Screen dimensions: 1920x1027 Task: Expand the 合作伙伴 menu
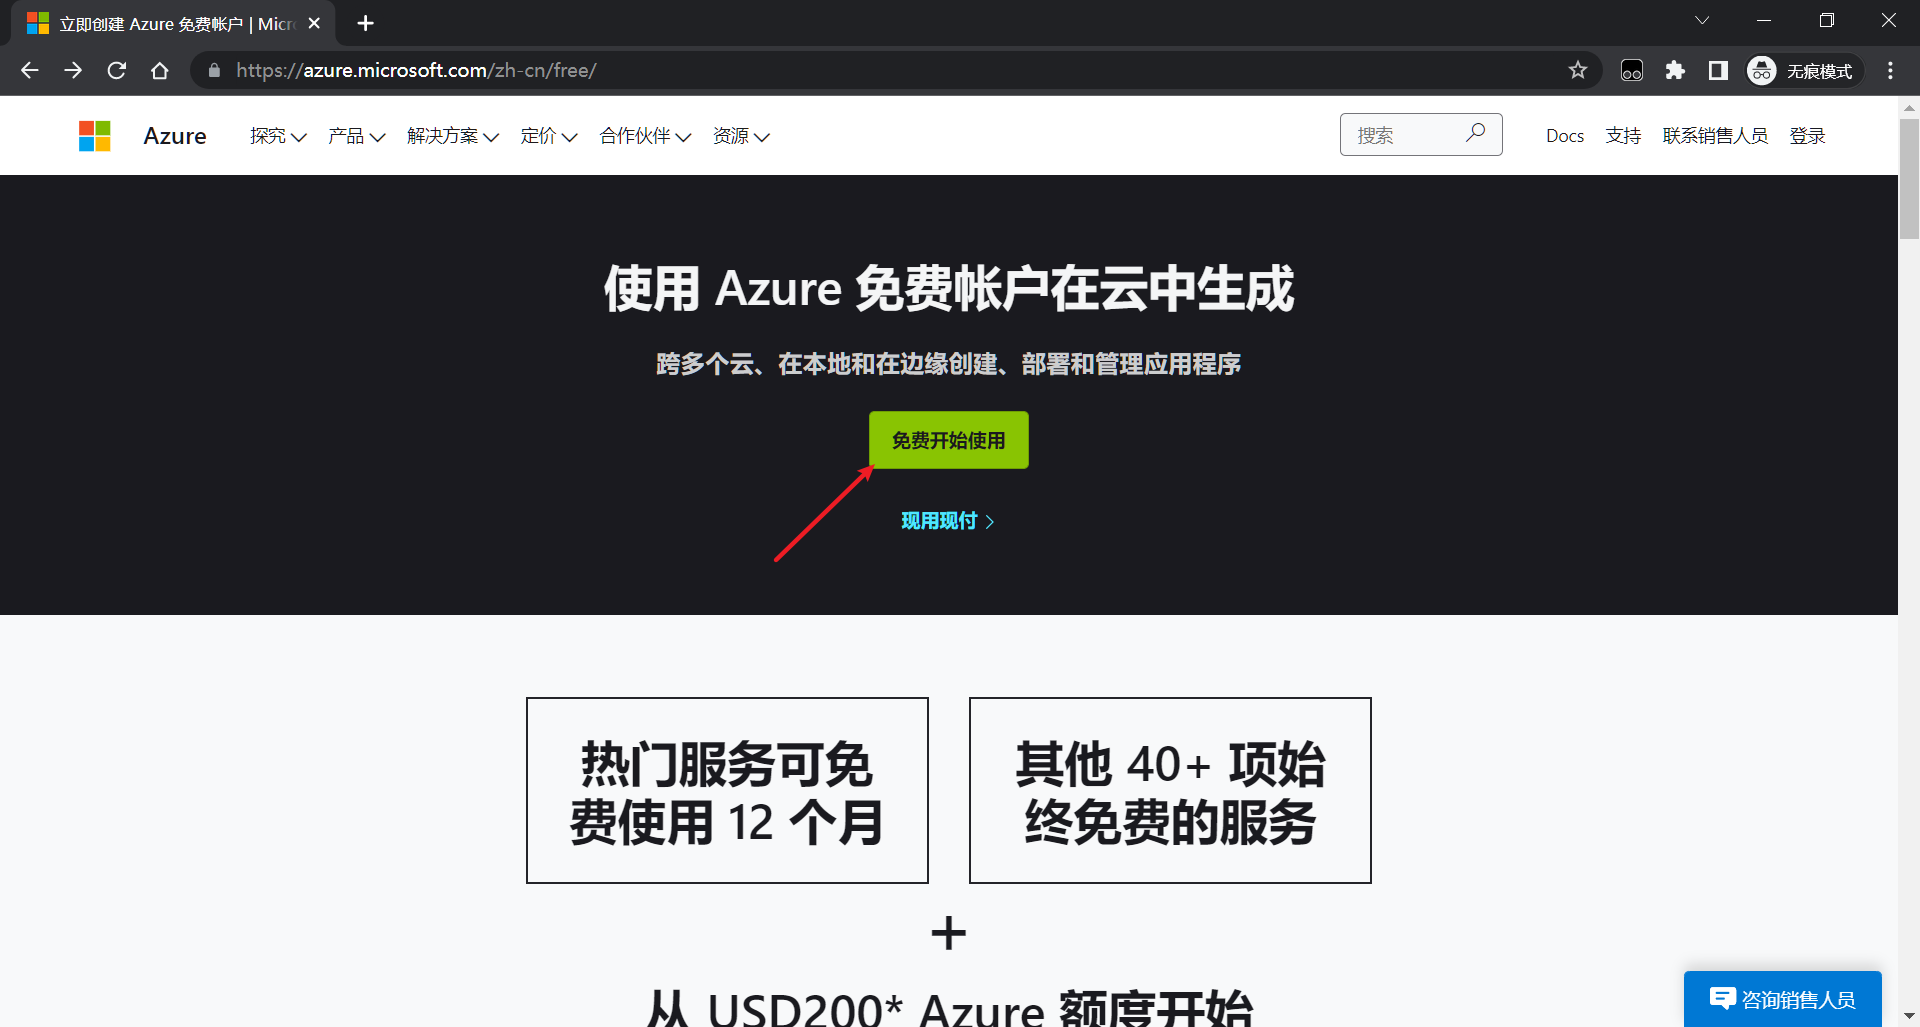click(645, 136)
